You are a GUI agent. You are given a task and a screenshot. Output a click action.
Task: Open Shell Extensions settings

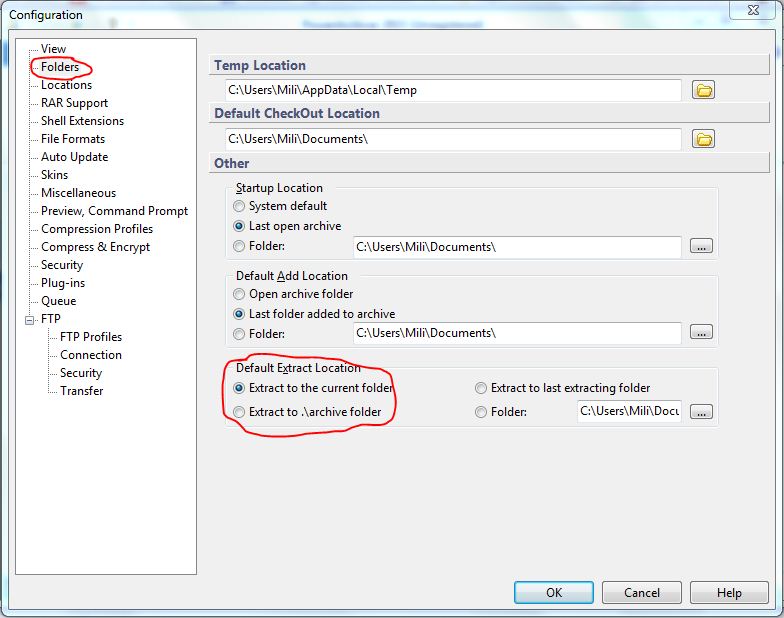(x=82, y=121)
